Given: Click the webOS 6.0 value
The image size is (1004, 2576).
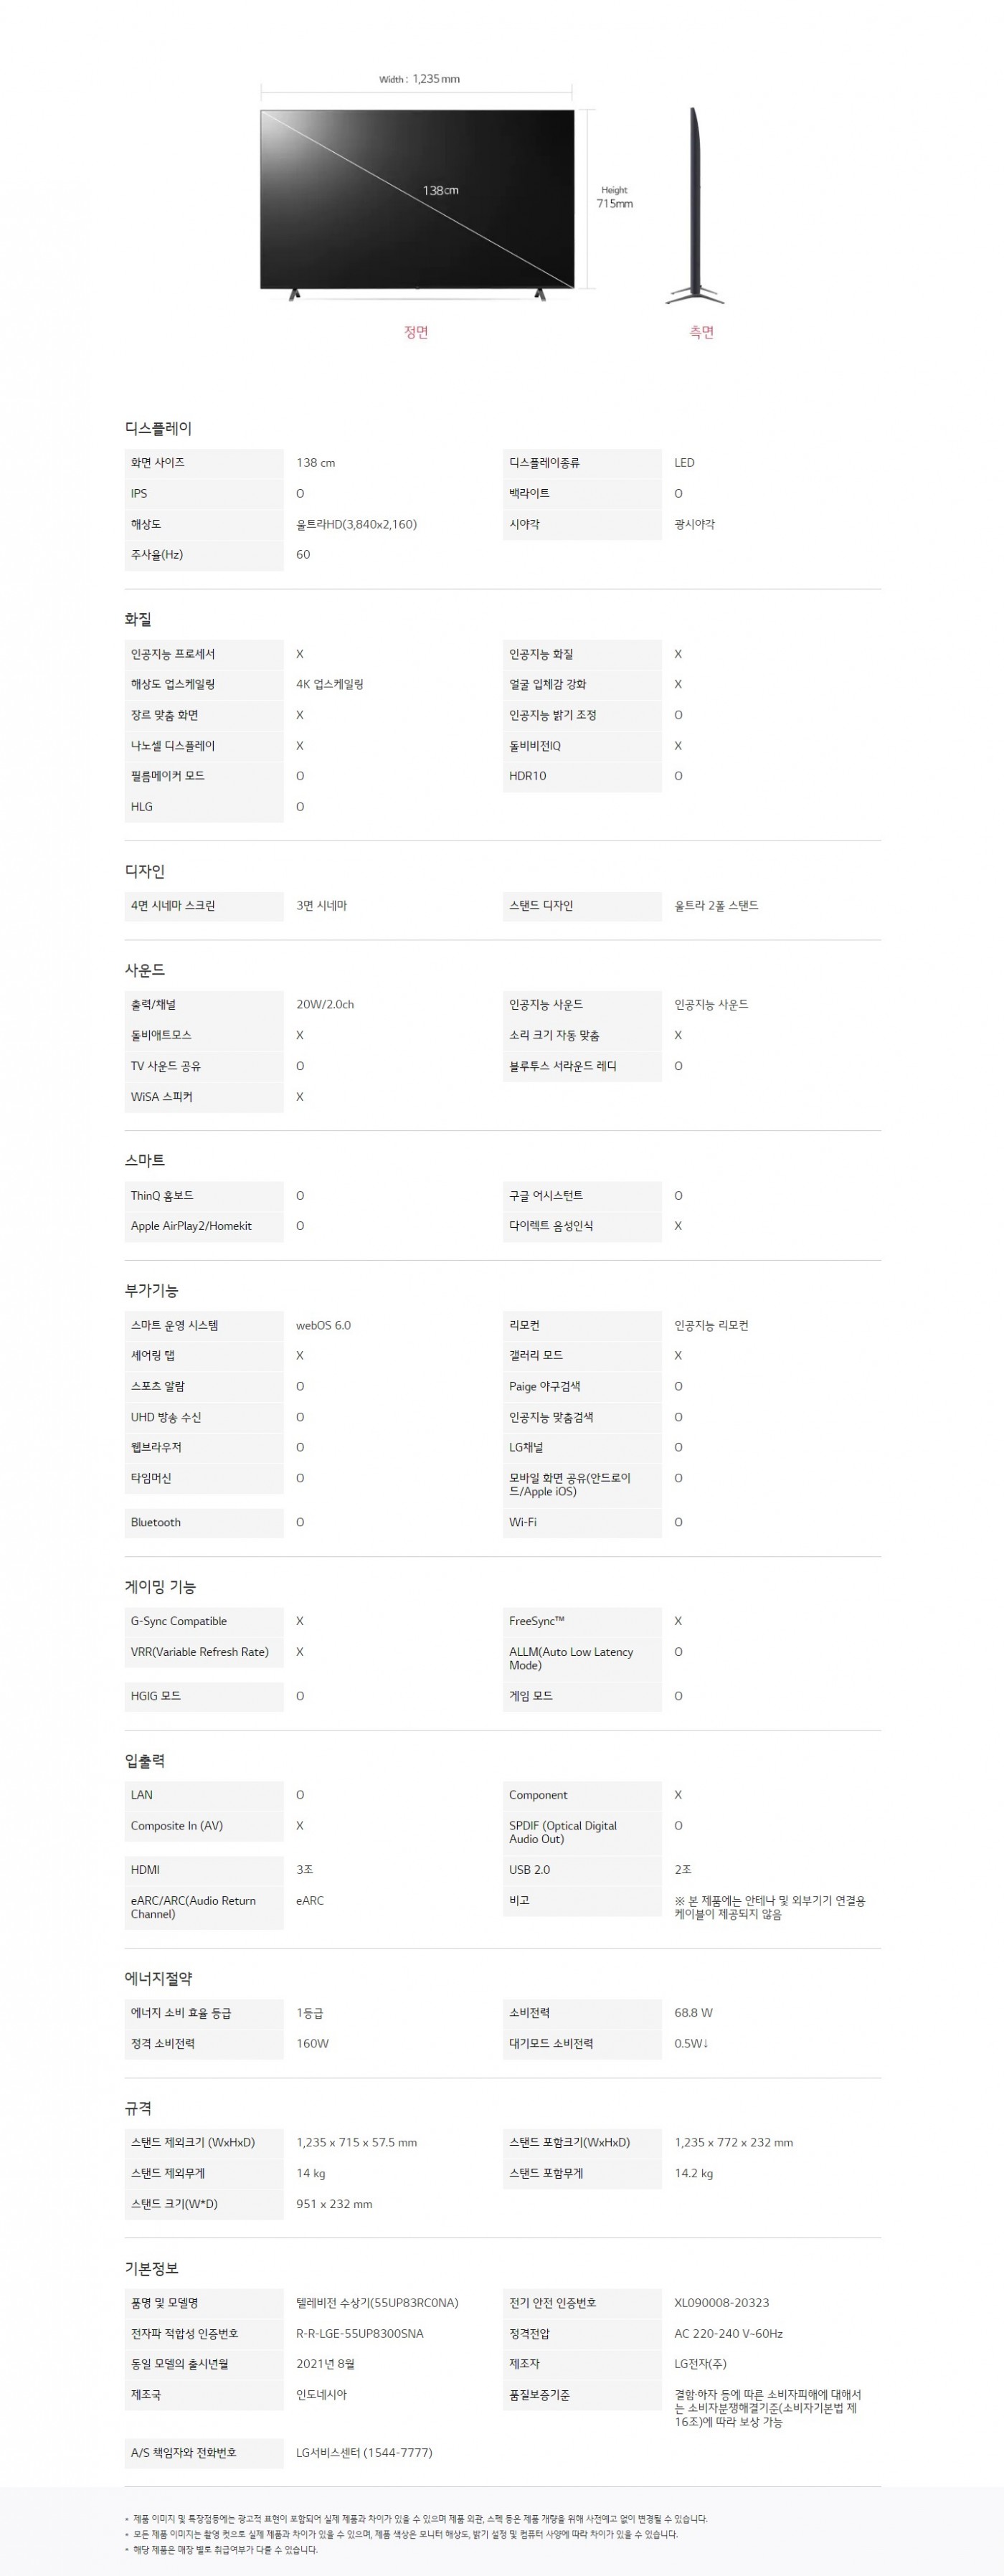Looking at the screenshot, I should click(x=323, y=1325).
